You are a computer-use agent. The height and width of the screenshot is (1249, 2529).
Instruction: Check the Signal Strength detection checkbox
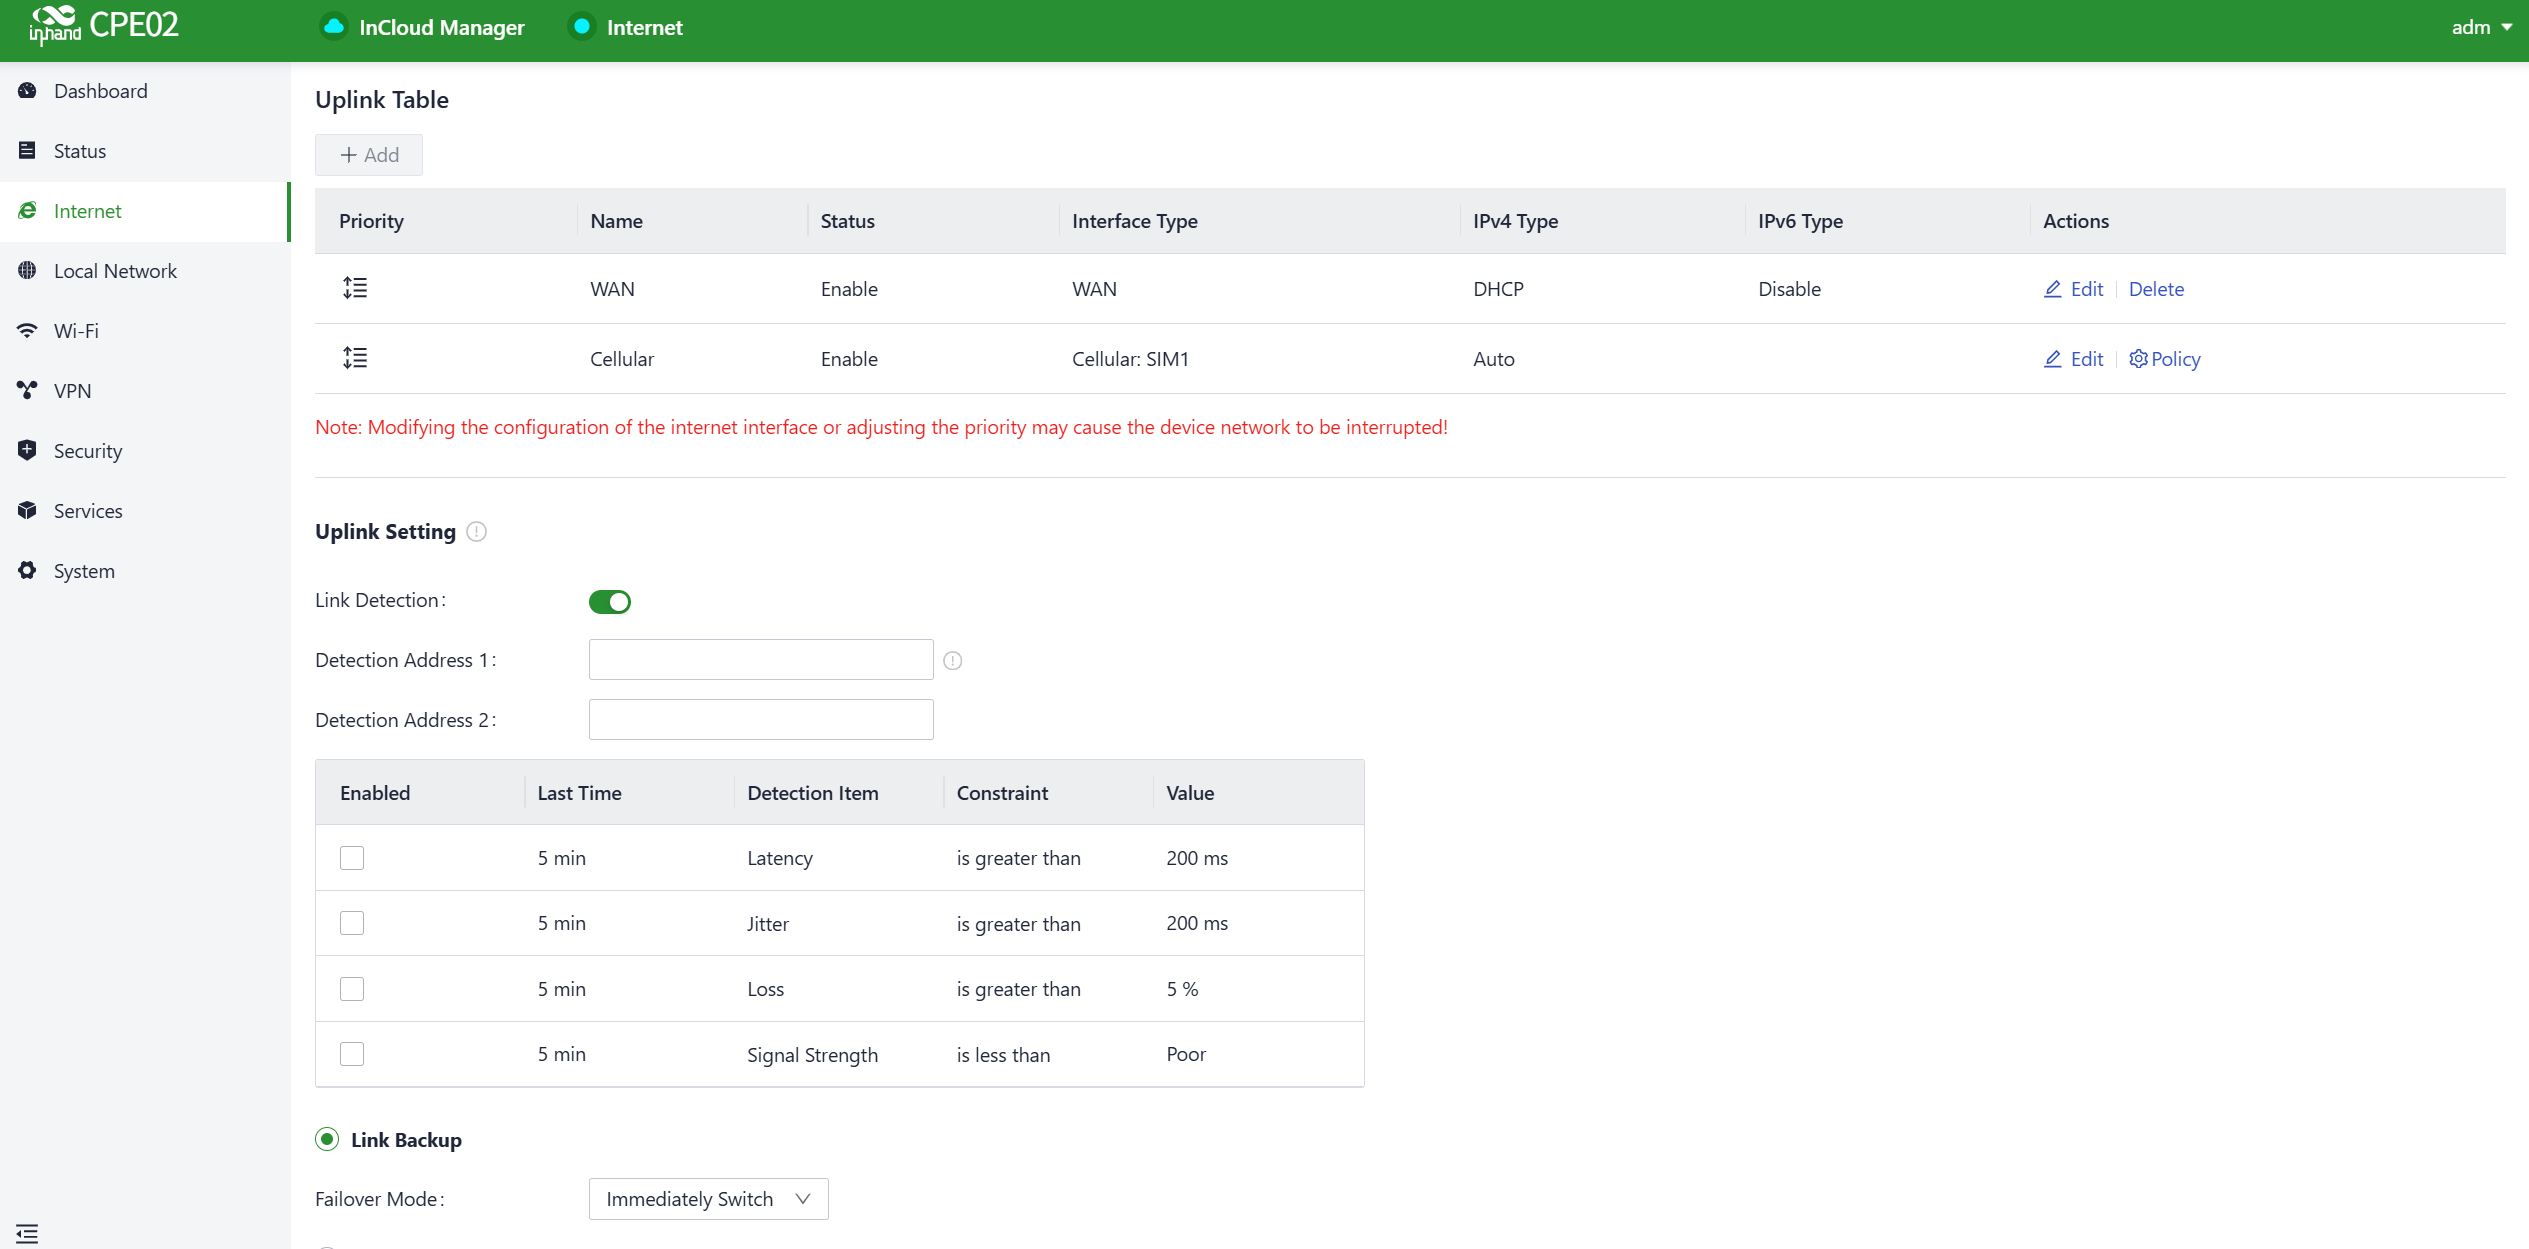coord(352,1054)
